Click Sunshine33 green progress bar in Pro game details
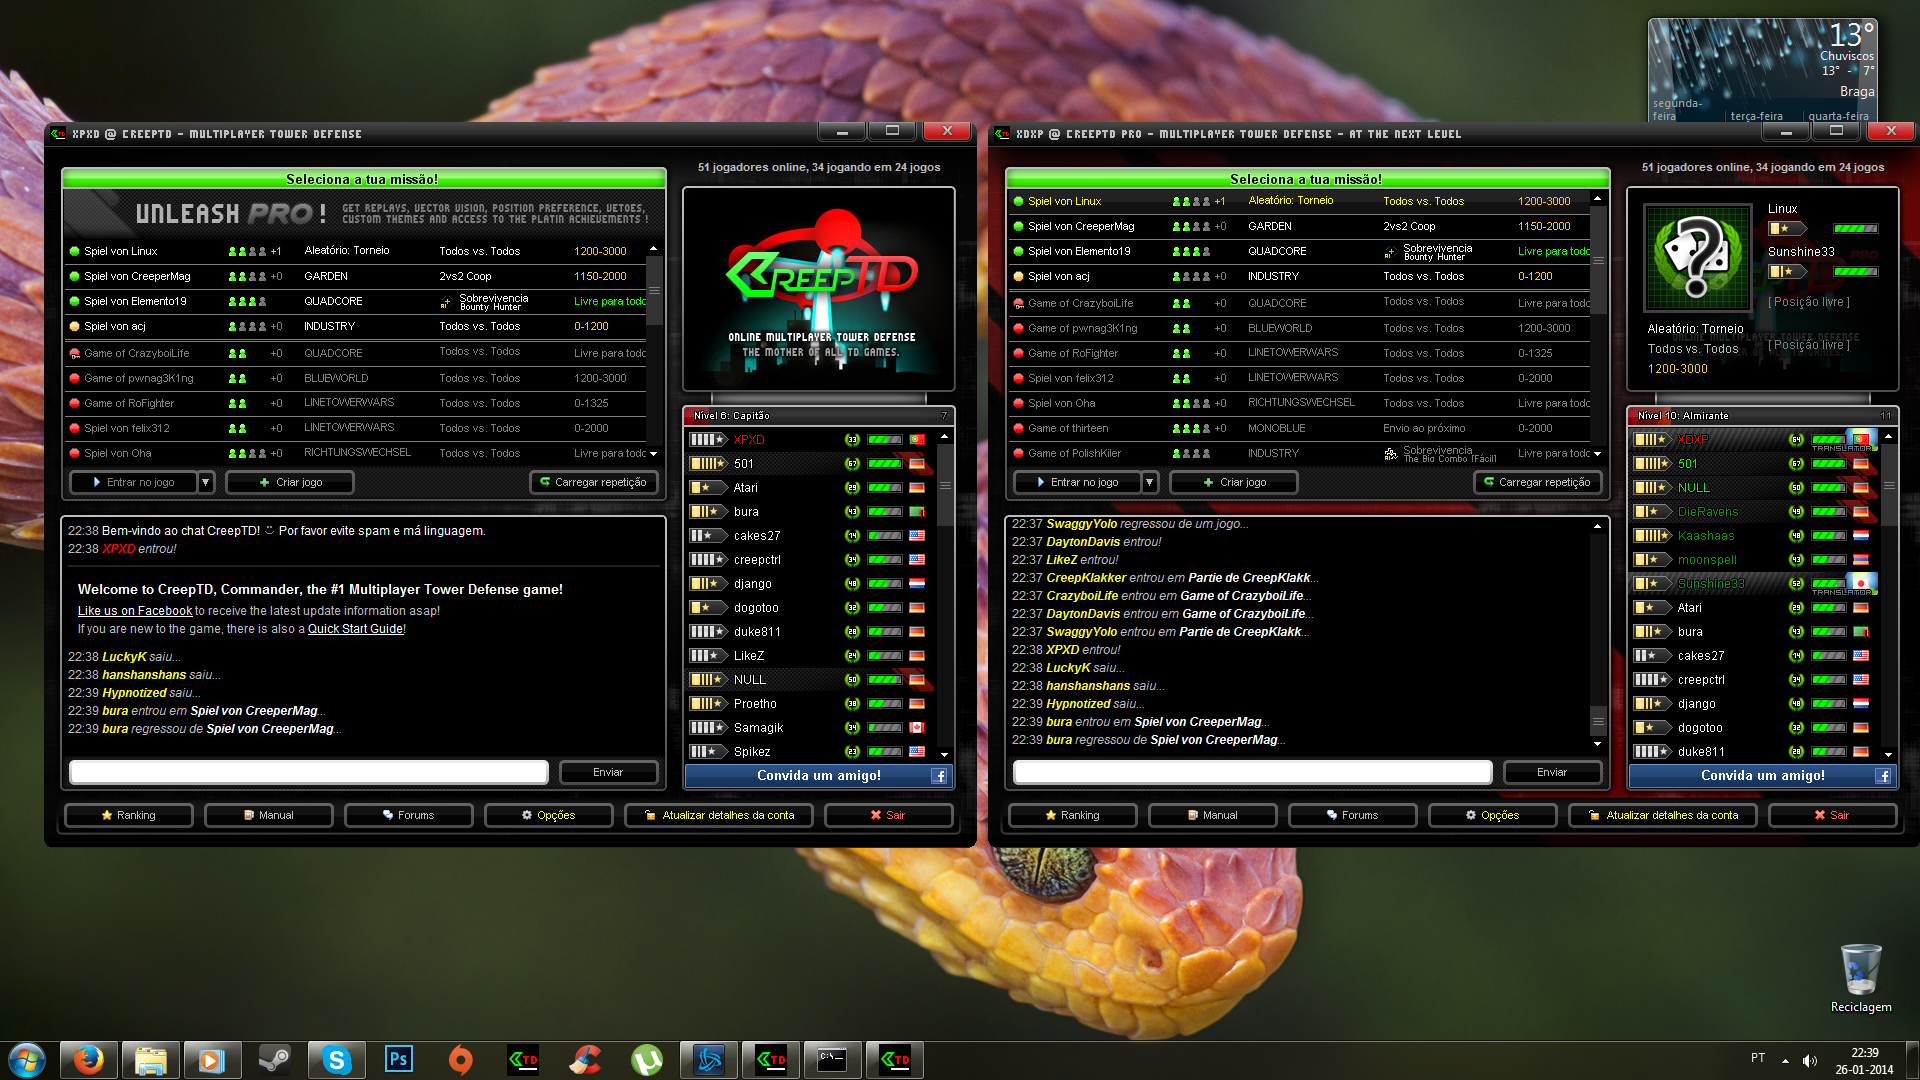This screenshot has width=1920, height=1080. 1856,272
